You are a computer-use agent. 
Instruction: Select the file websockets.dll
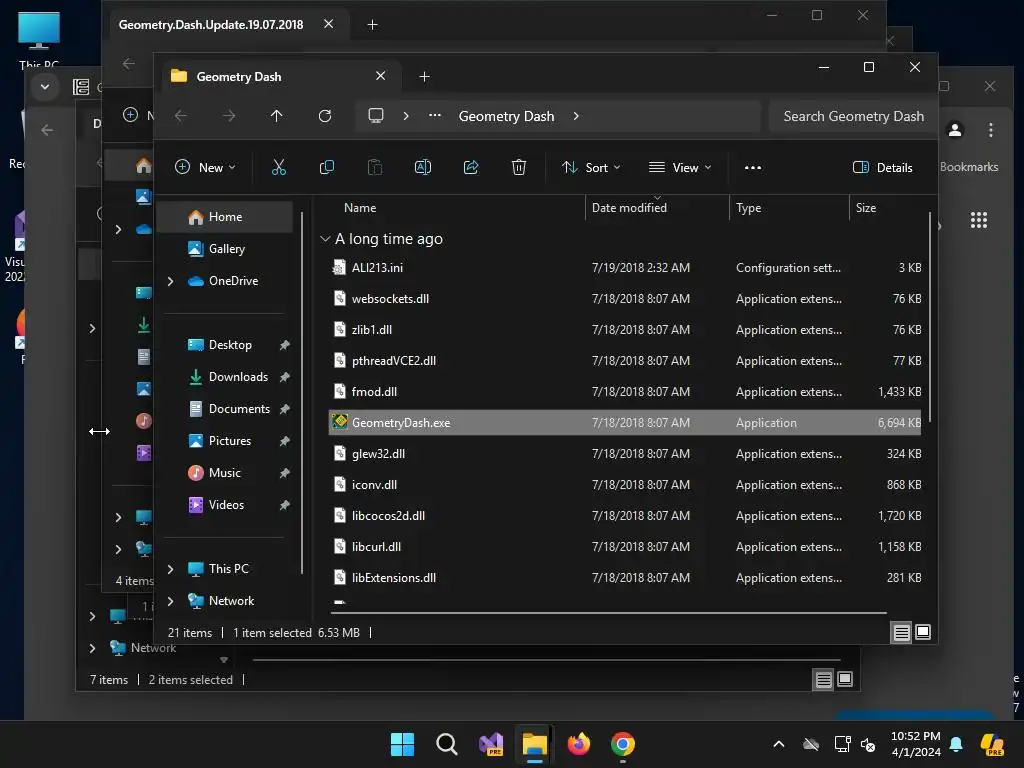tap(626, 299)
